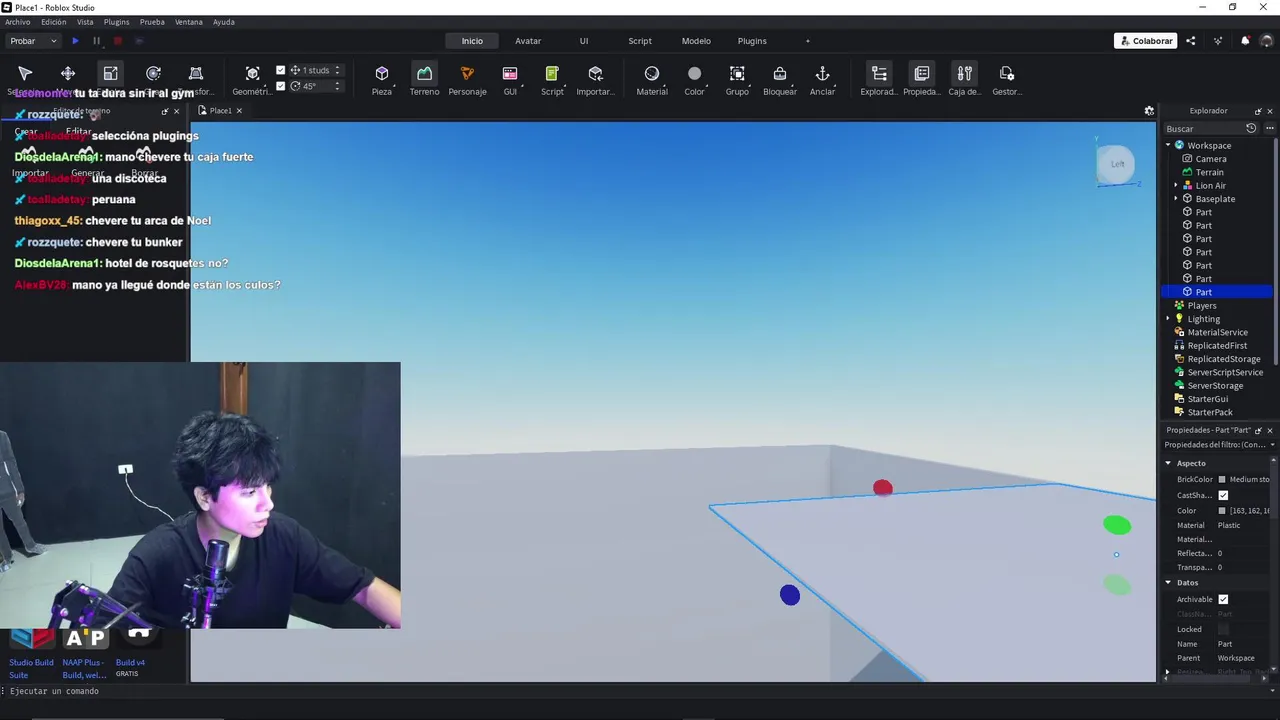Open the notifications bell
This screenshot has width=1280, height=720.
(x=1245, y=41)
